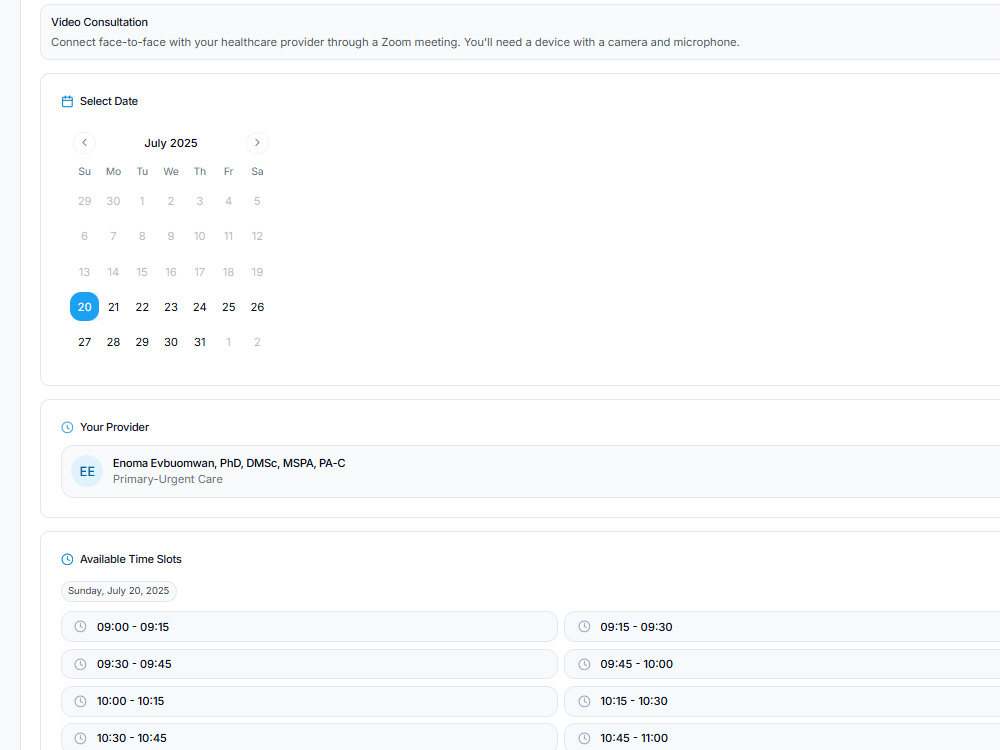
Task: Click the Primary-Urgent Care specialty text
Action: tap(168, 479)
